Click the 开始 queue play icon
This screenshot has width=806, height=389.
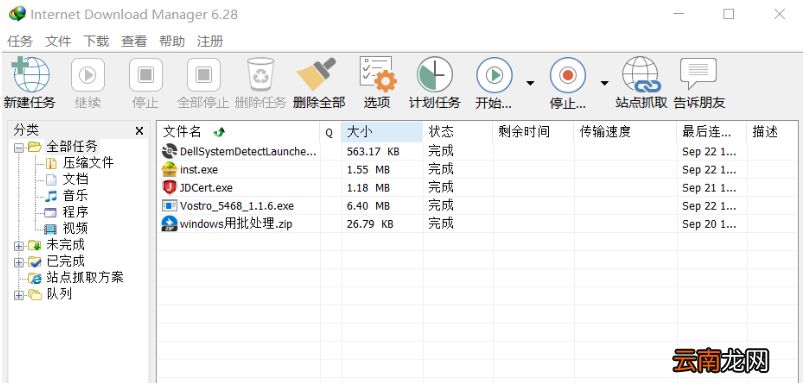pos(494,76)
